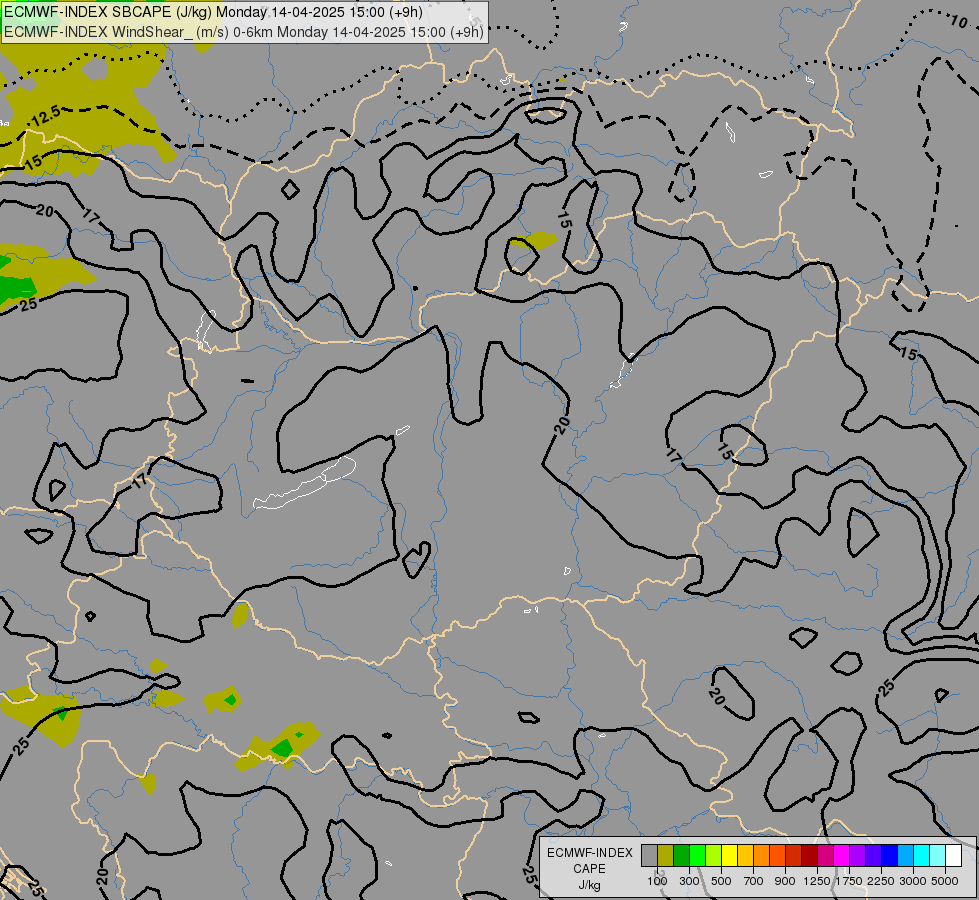
Task: Click the legend title ECMWF-INDEX CAPE J/kg
Action: [589, 868]
